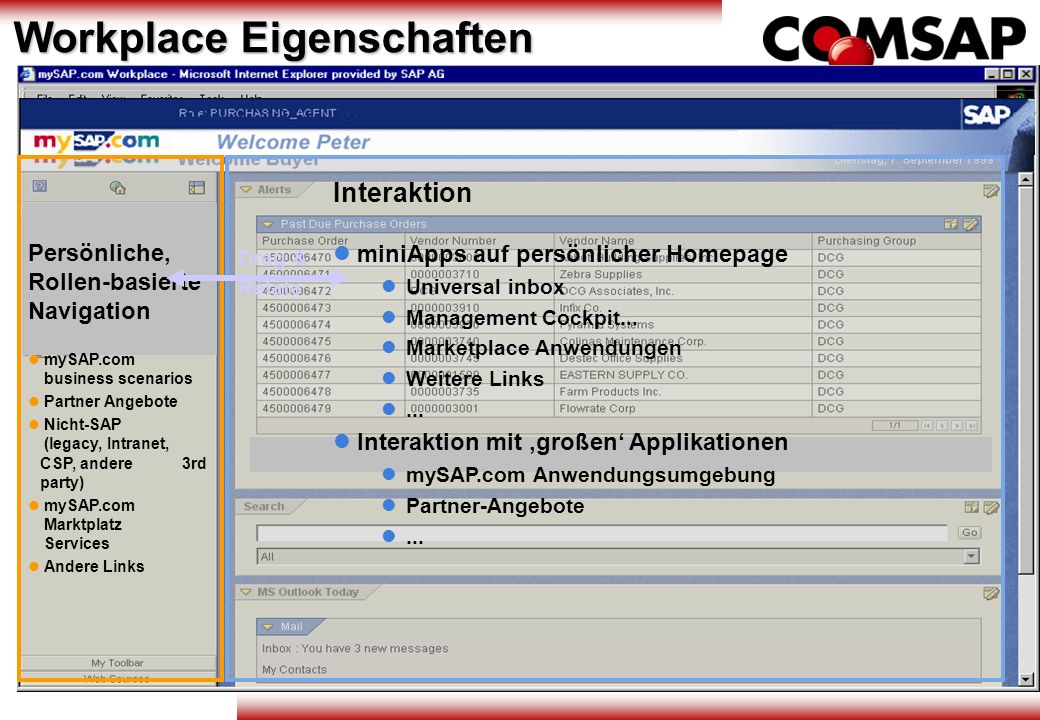Screen dimensions: 1040x720
Task: Click vendor name EASTERN SUPPLY CO.
Action: click(623, 375)
